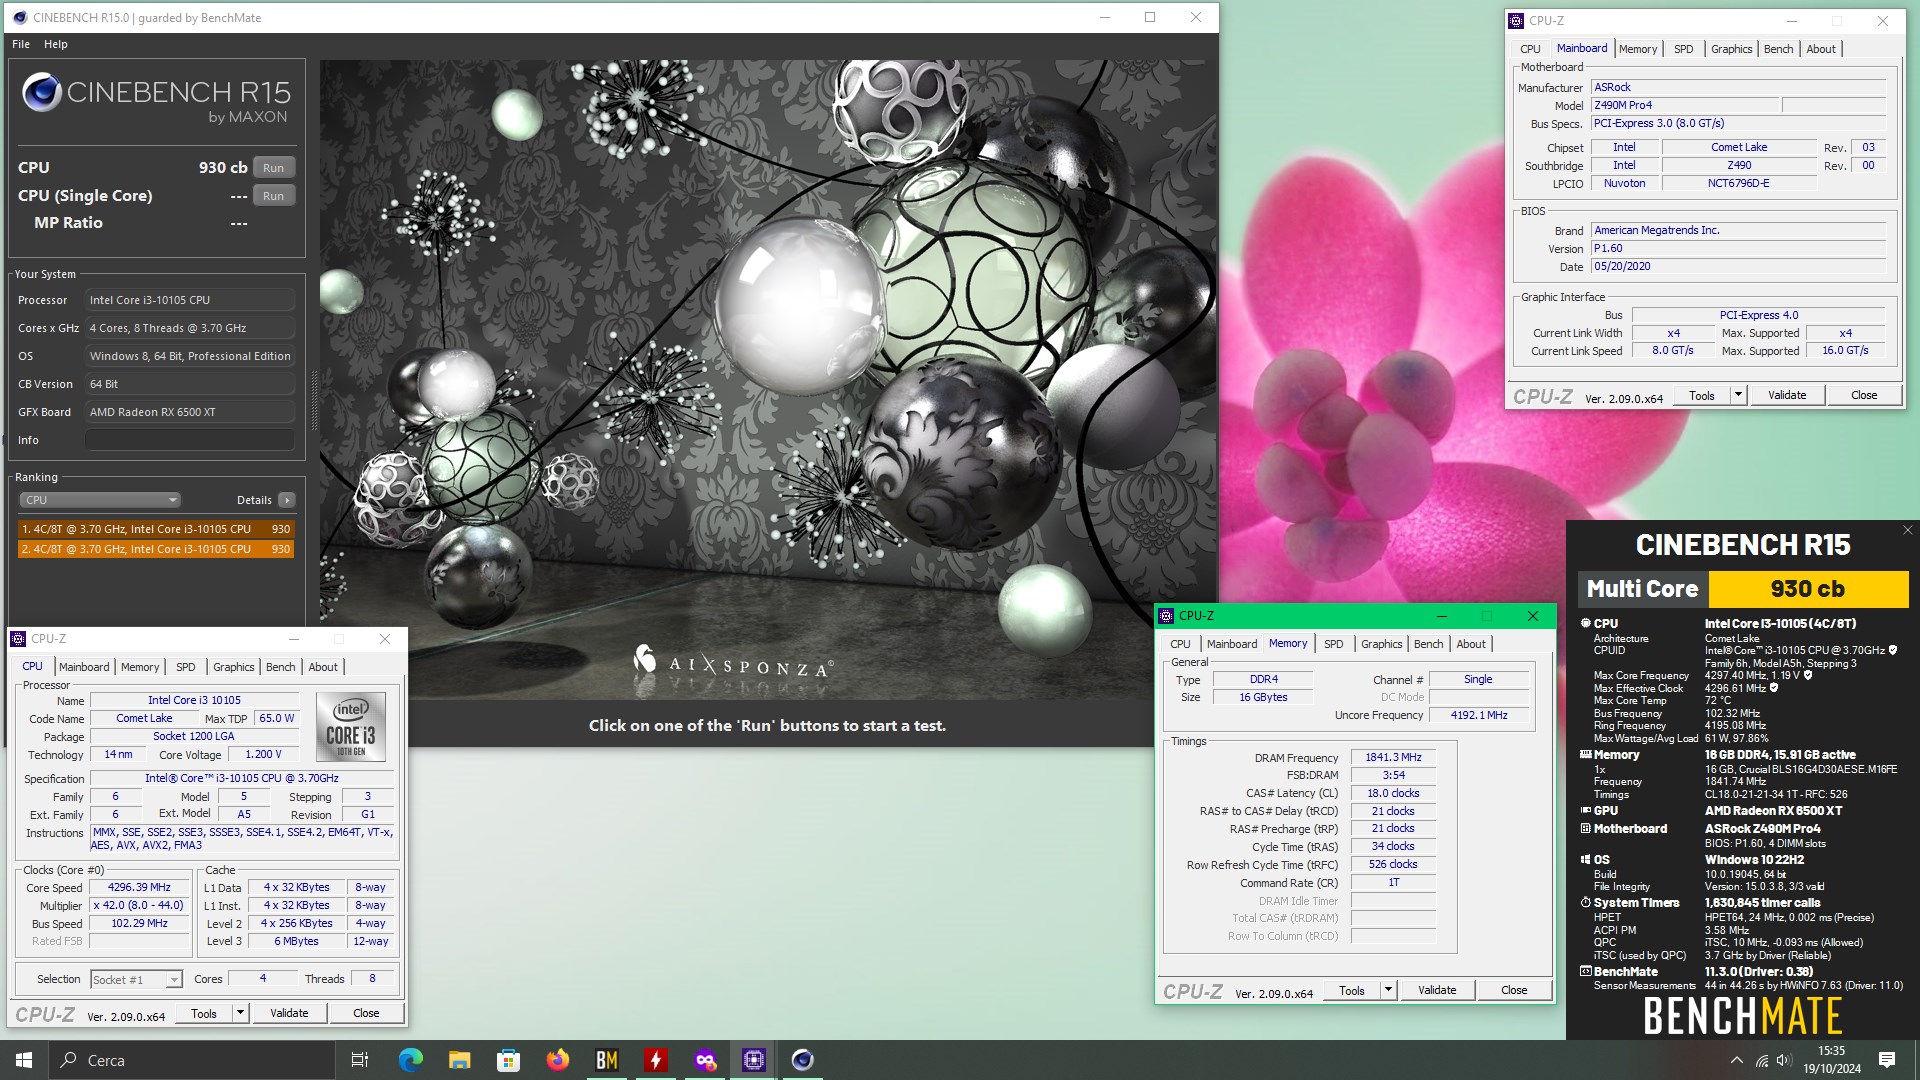Click Tools button in Mainboard CPU-Z window
This screenshot has height=1080, width=1920.
click(1702, 395)
